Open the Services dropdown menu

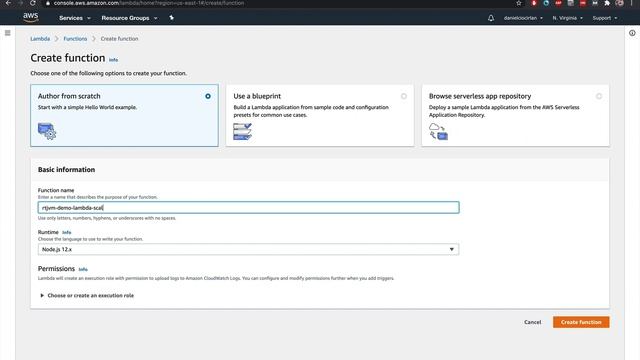[75, 18]
